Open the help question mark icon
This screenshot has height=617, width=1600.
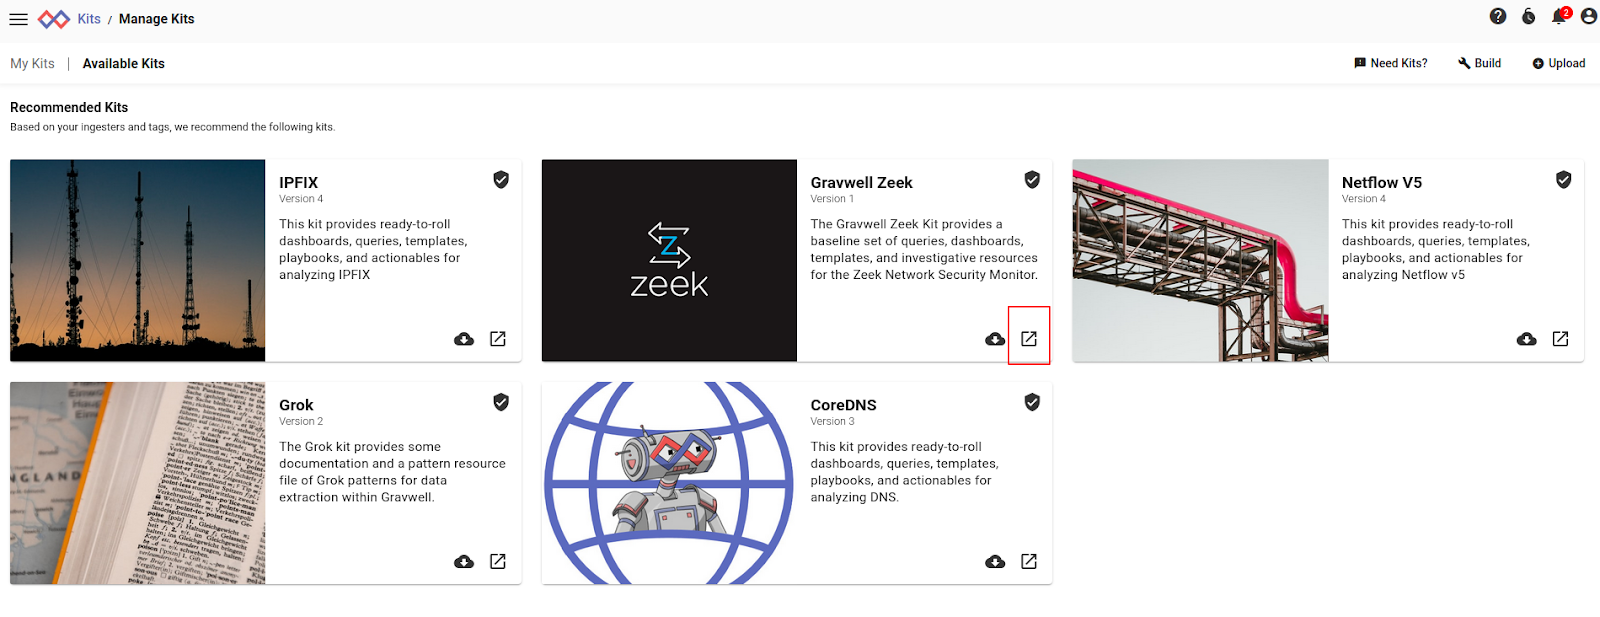click(1497, 16)
